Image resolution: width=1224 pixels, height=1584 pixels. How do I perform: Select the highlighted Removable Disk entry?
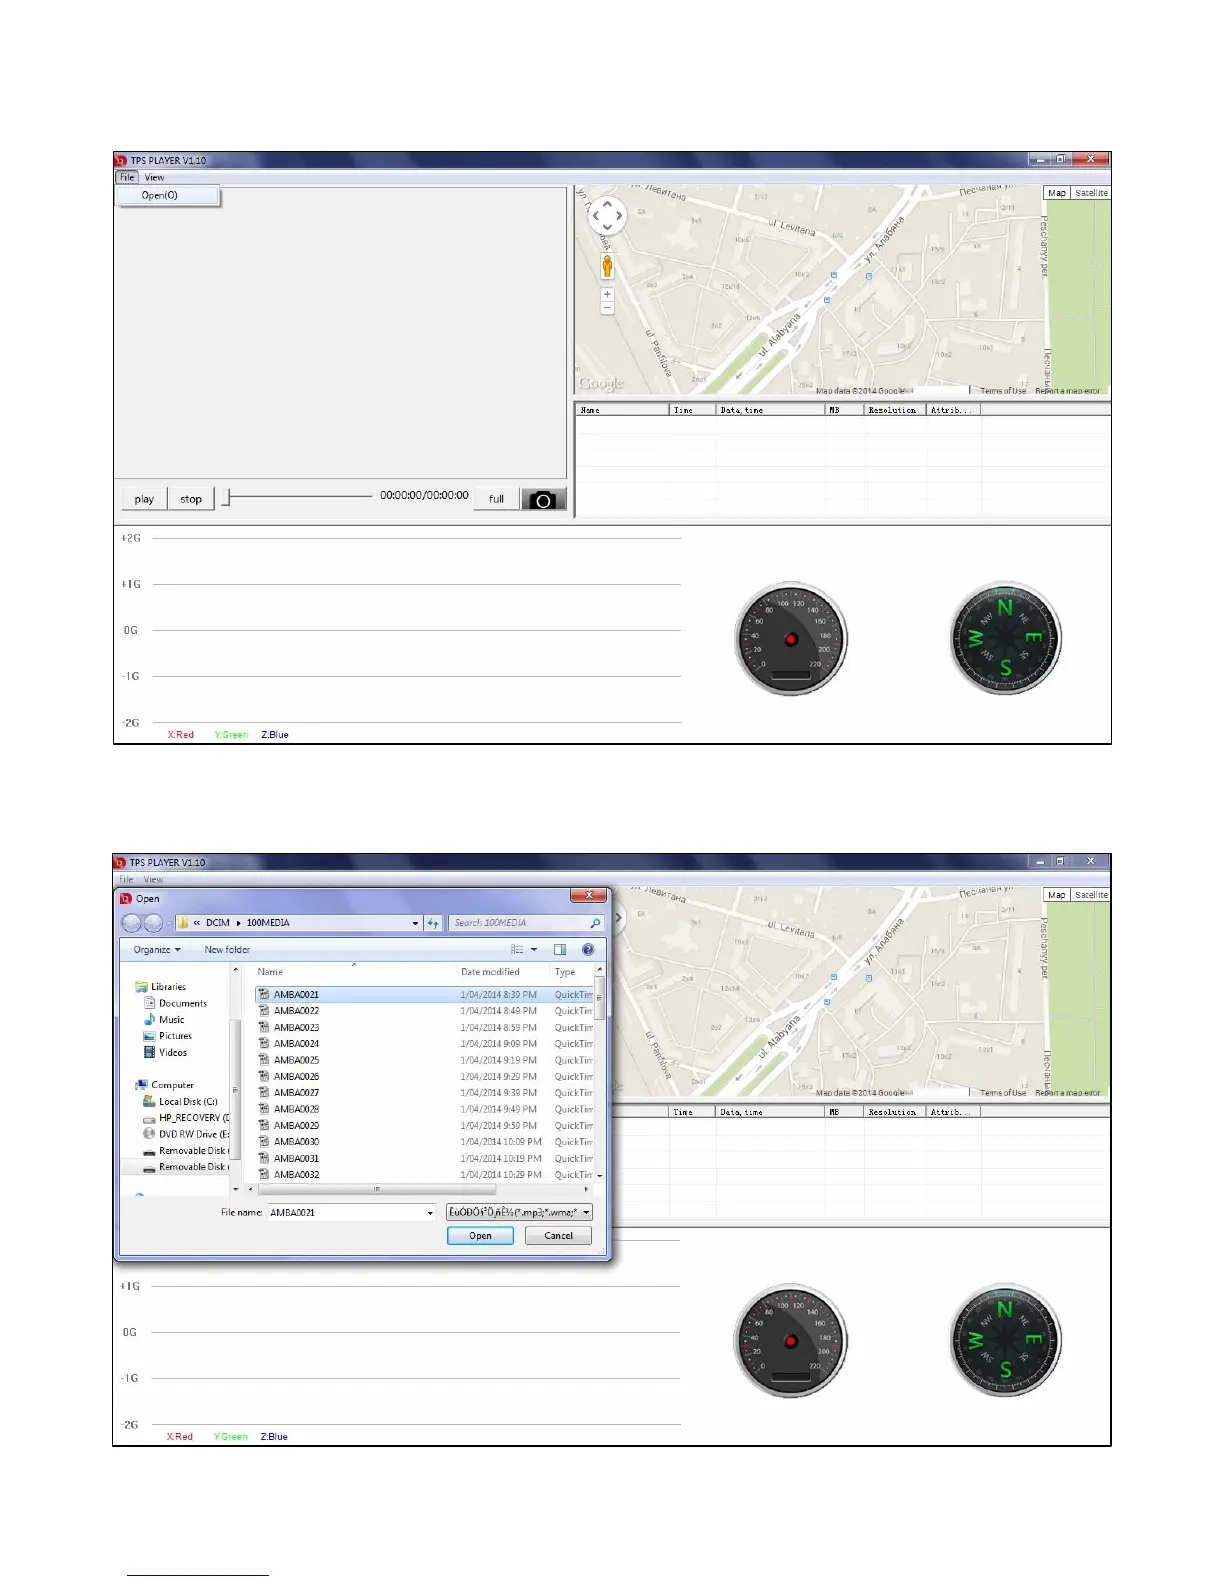coord(186,1167)
